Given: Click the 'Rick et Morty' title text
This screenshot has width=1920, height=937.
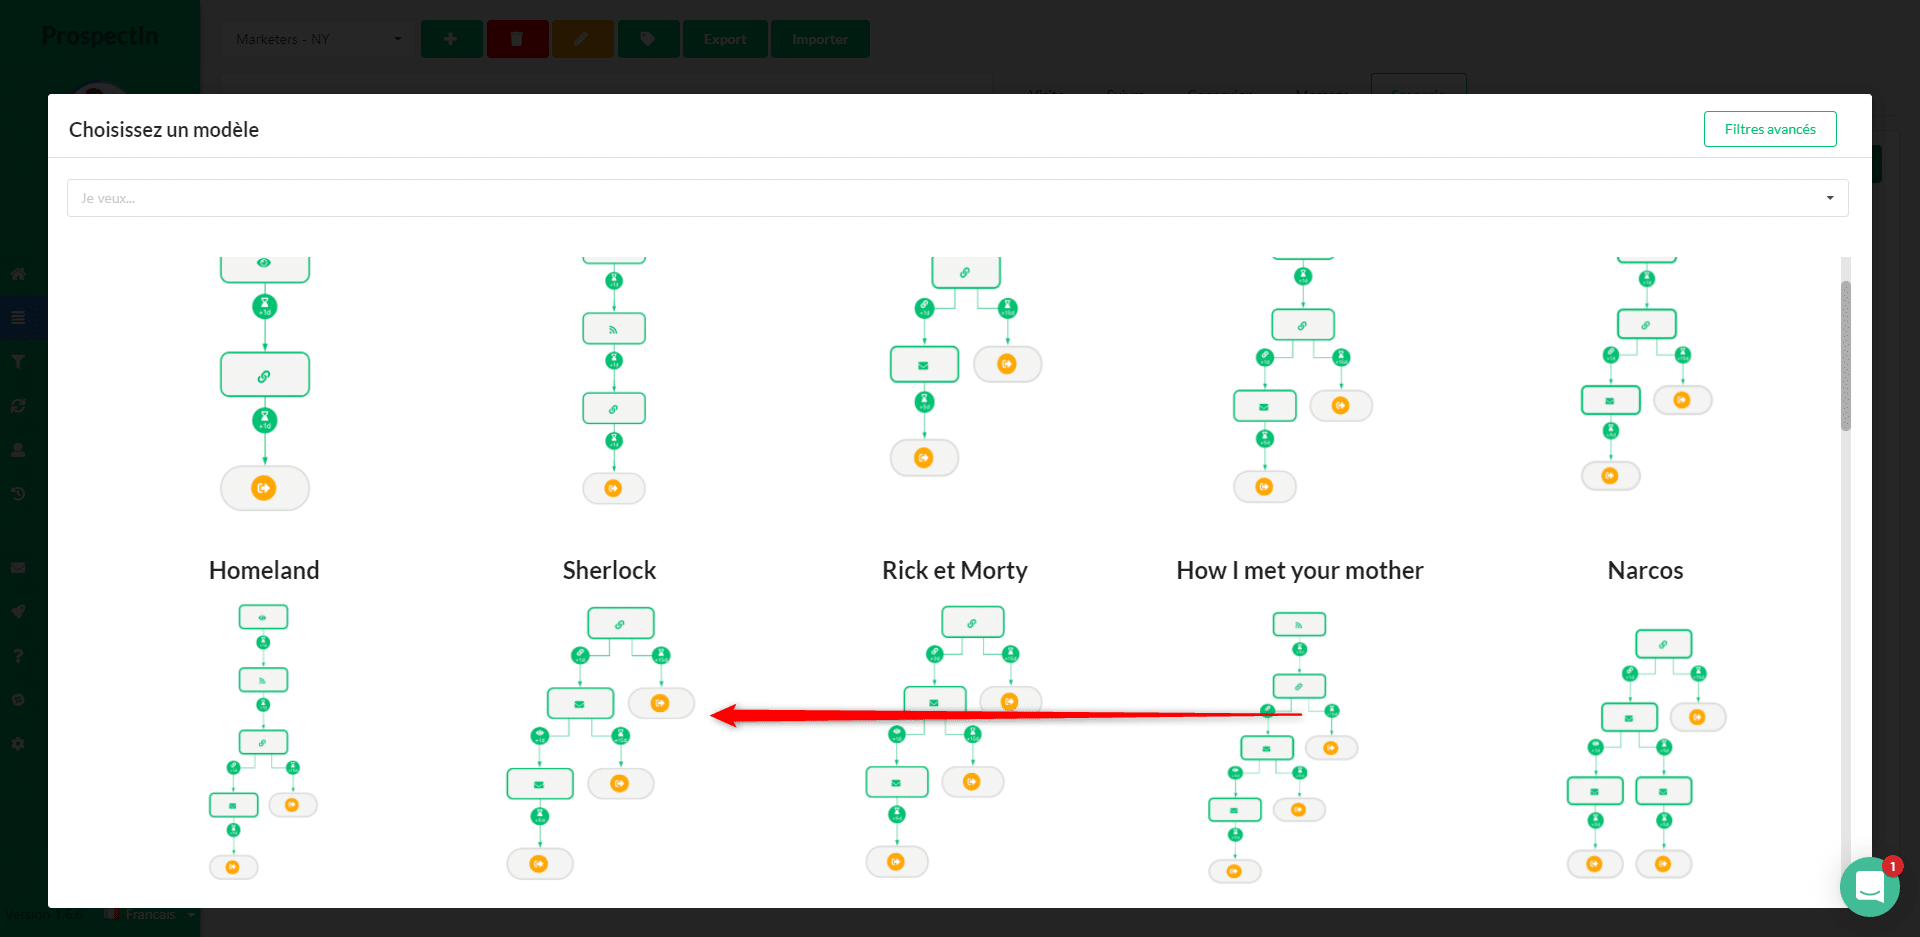Looking at the screenshot, I should (x=954, y=570).
